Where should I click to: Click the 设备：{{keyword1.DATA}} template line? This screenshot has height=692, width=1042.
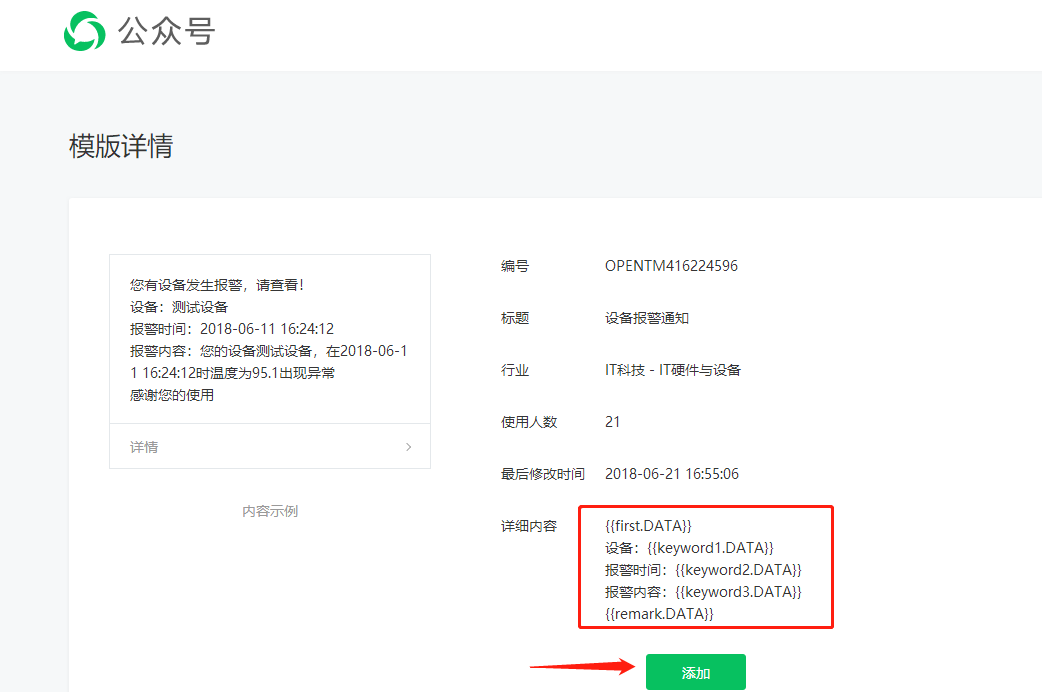click(x=689, y=548)
